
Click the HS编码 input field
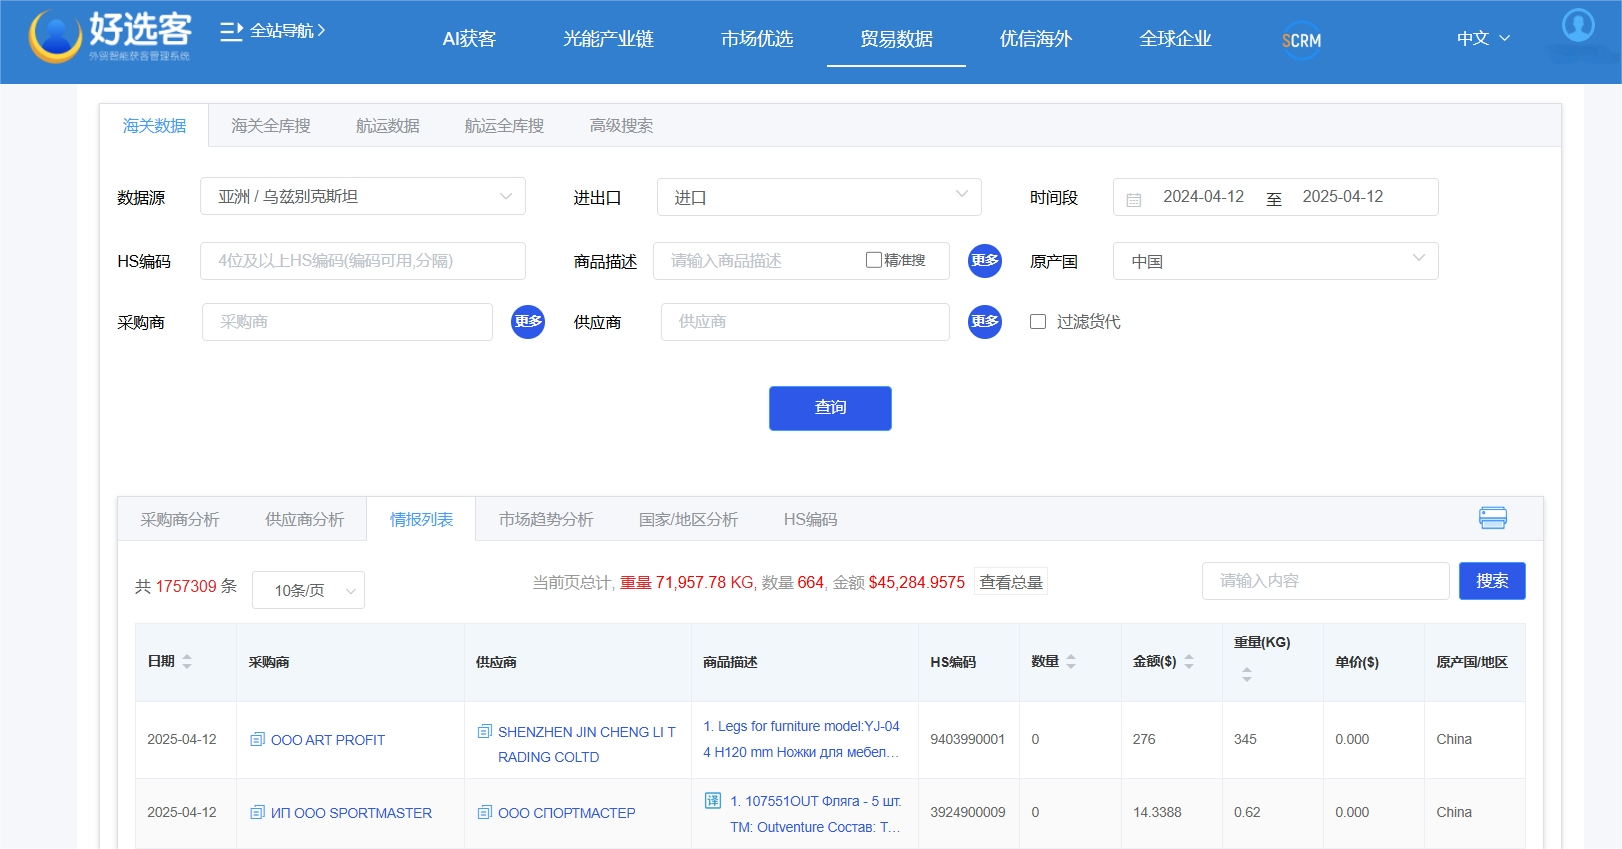tap(362, 261)
